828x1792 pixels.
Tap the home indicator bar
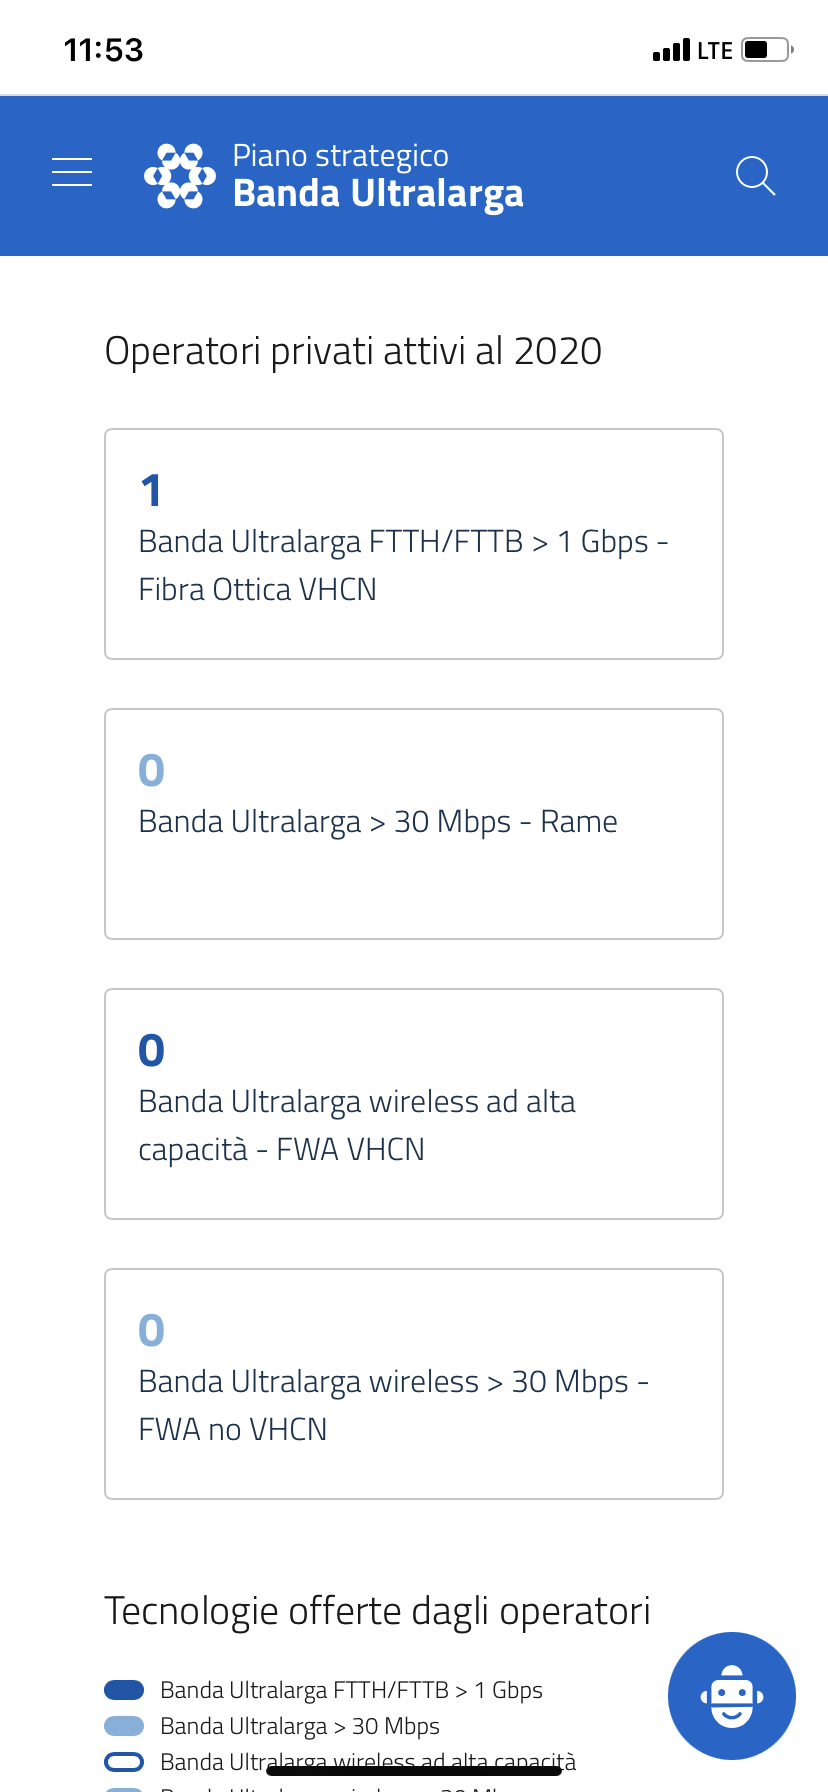414,1771
